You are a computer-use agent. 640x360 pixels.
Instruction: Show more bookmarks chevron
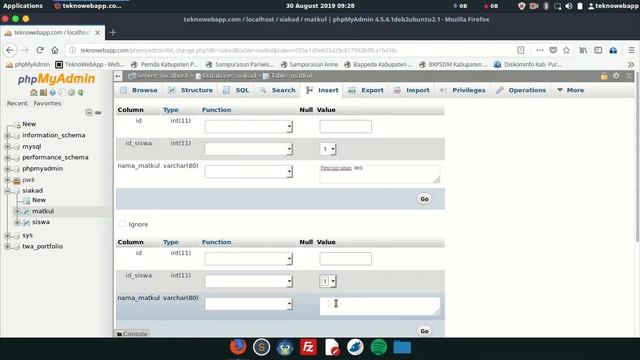click(631, 64)
